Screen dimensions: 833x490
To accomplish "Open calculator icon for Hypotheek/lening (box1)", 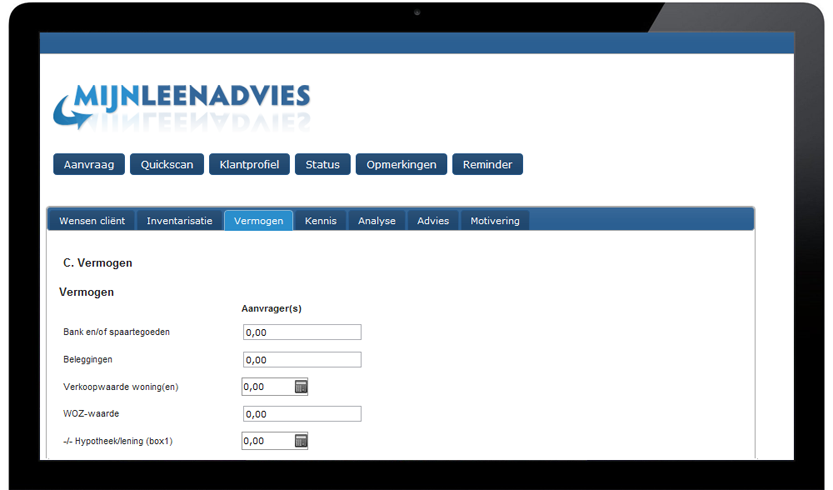I will coord(301,441).
